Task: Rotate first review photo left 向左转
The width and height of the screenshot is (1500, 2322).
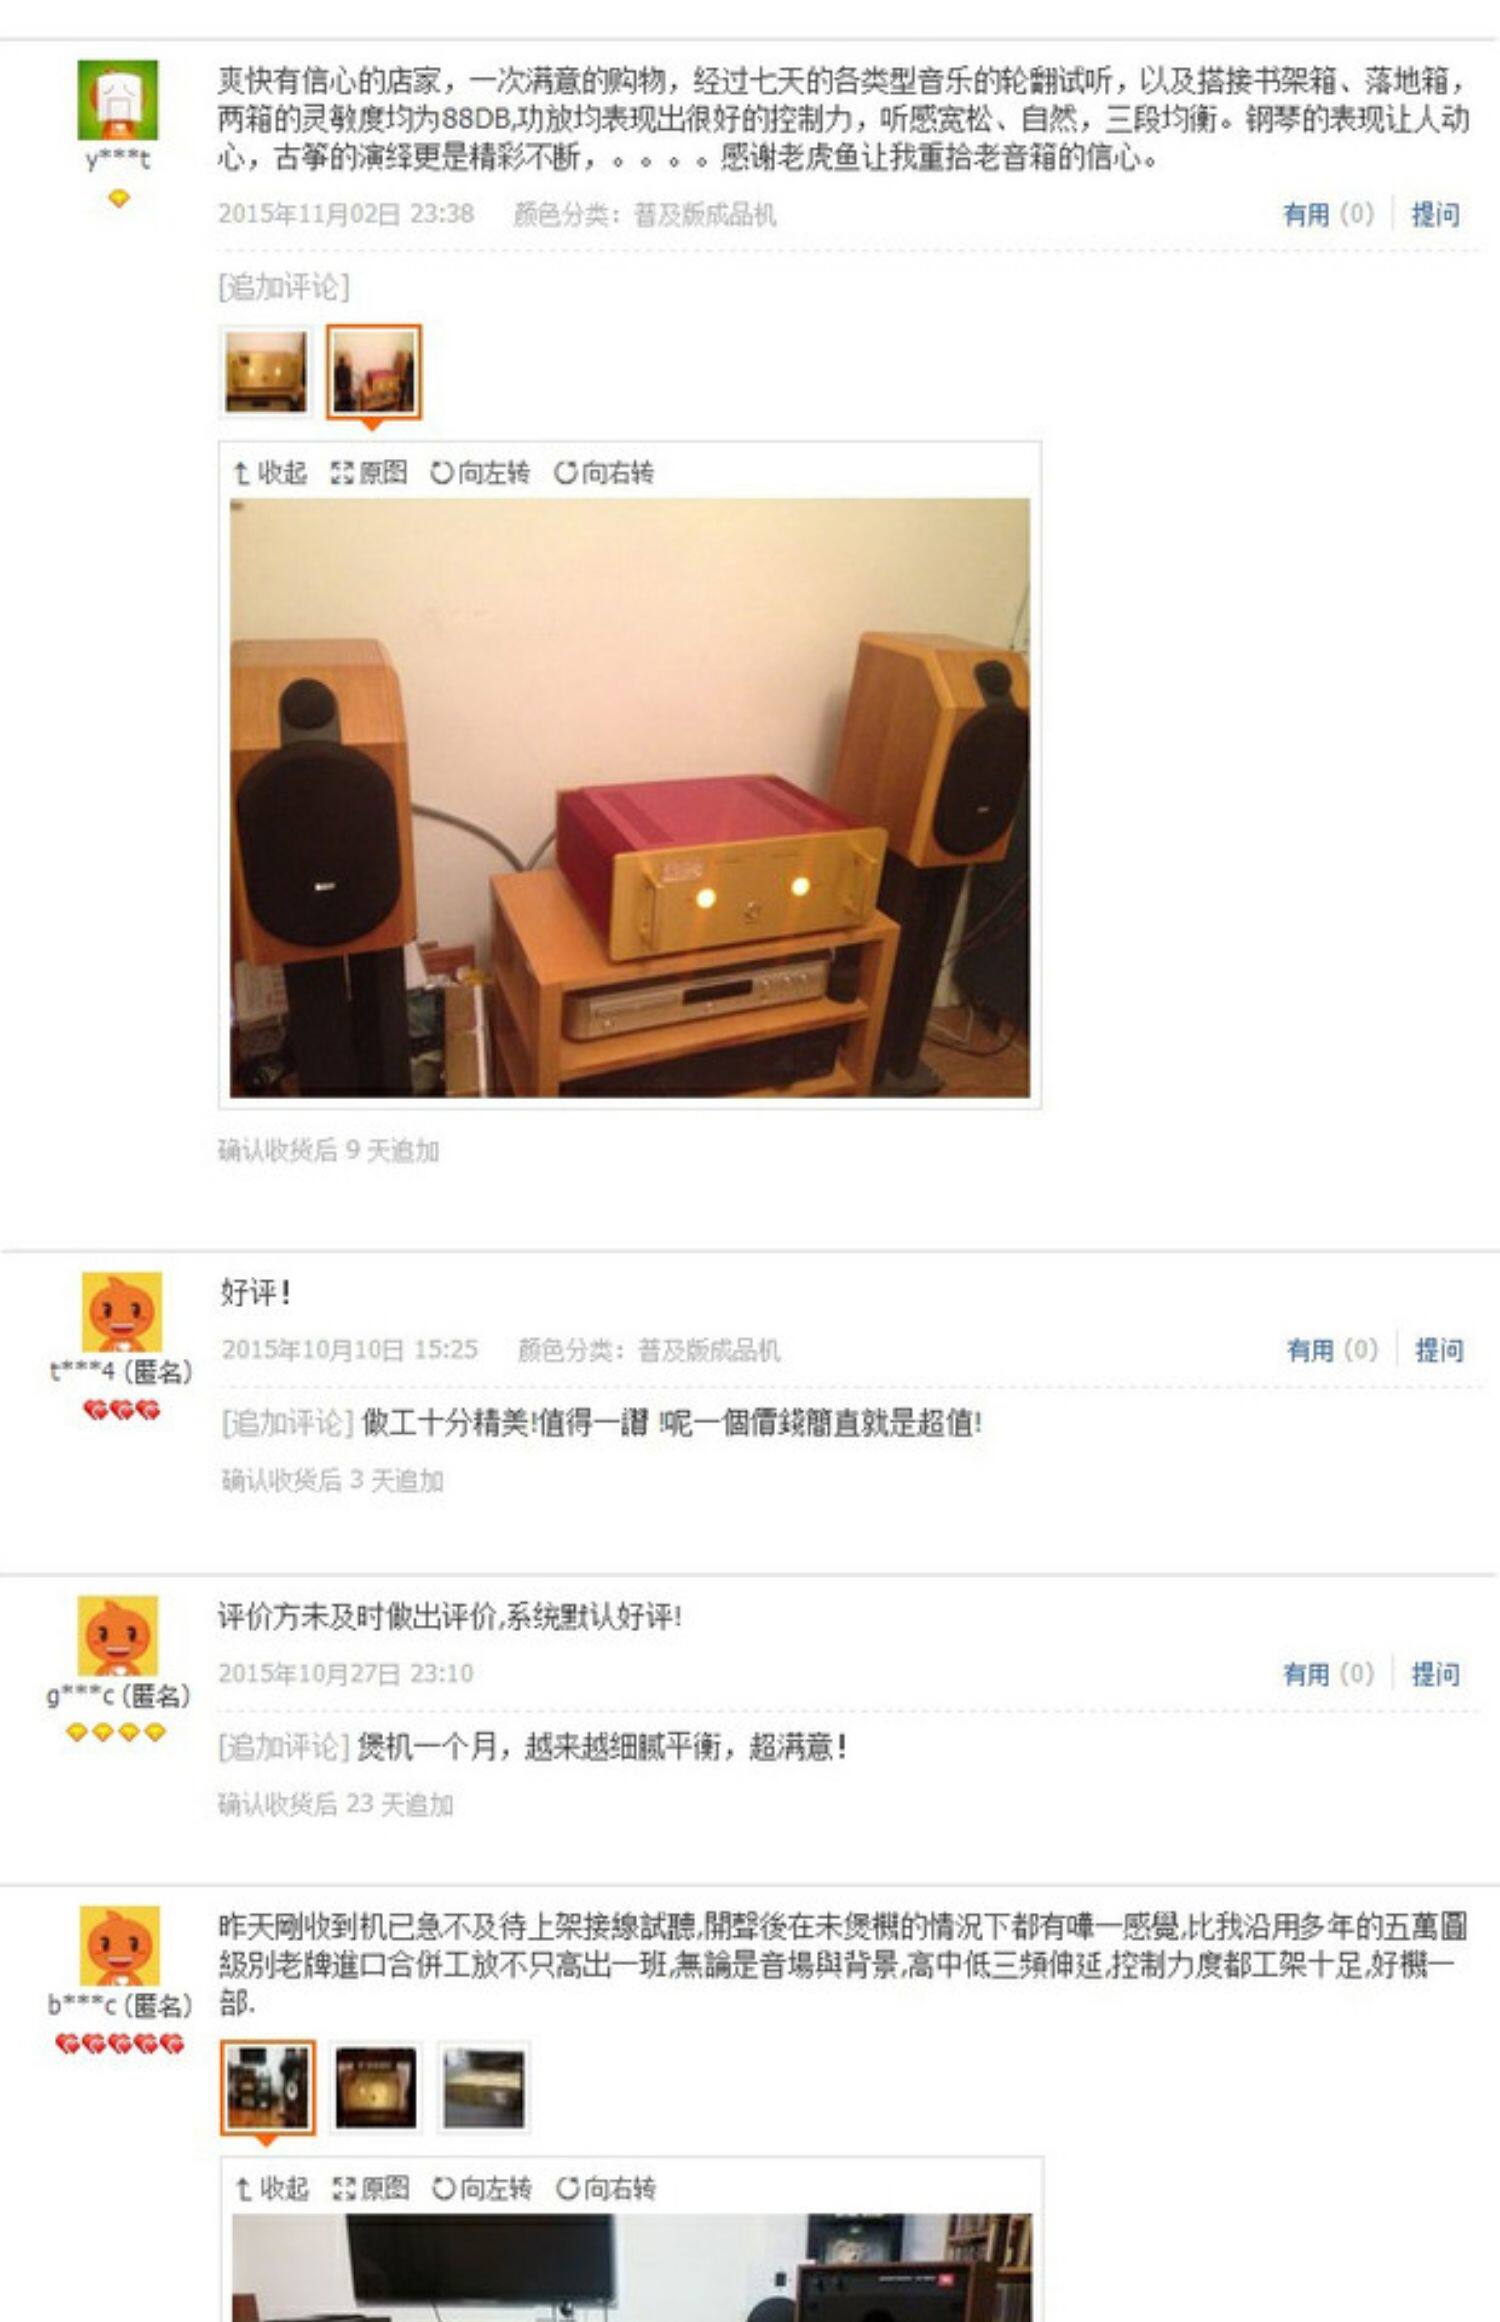Action: tap(479, 472)
